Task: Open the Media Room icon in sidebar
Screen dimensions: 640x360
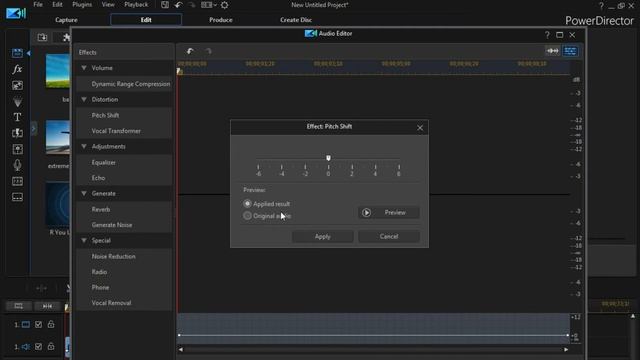Action: point(17,53)
